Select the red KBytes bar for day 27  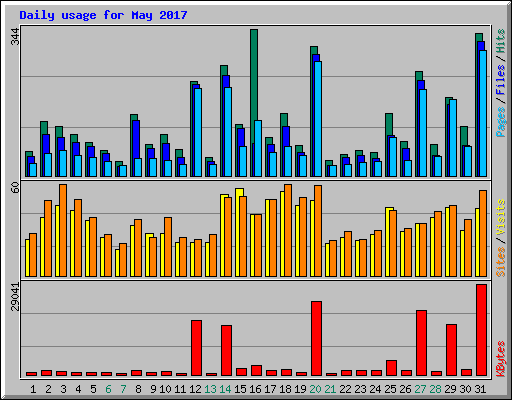click(422, 343)
